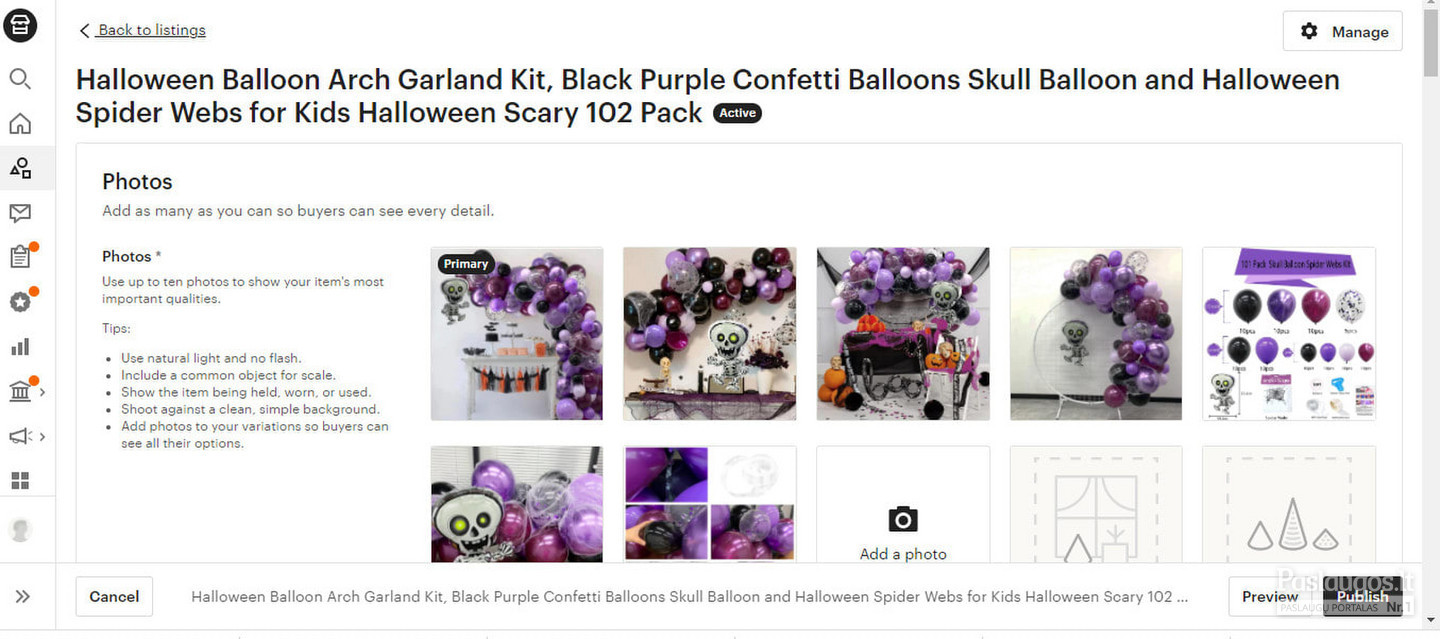Click the Cancel button

click(x=114, y=596)
